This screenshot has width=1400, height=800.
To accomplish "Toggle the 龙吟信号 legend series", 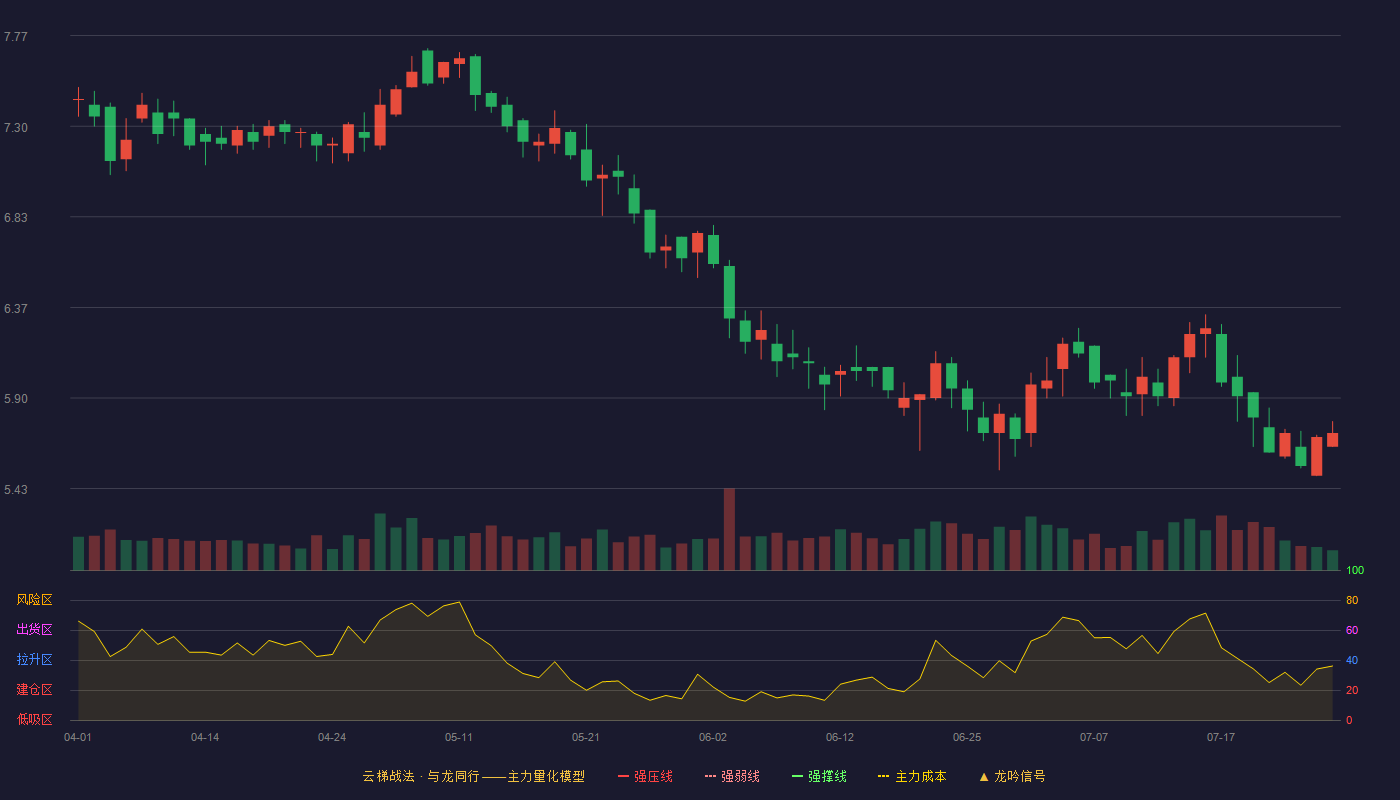I will coord(1012,776).
